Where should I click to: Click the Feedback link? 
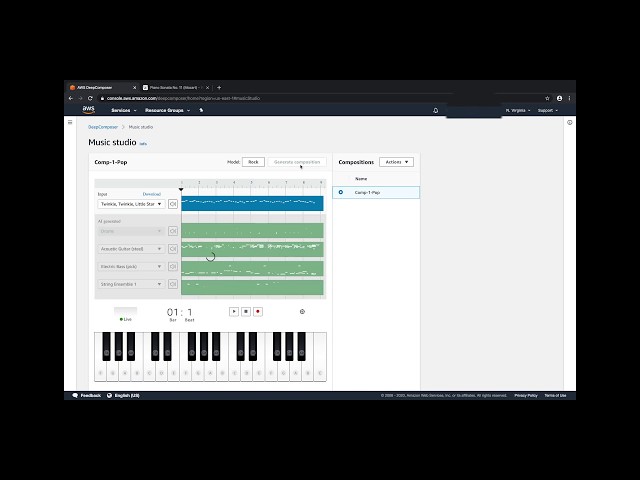[91, 396]
